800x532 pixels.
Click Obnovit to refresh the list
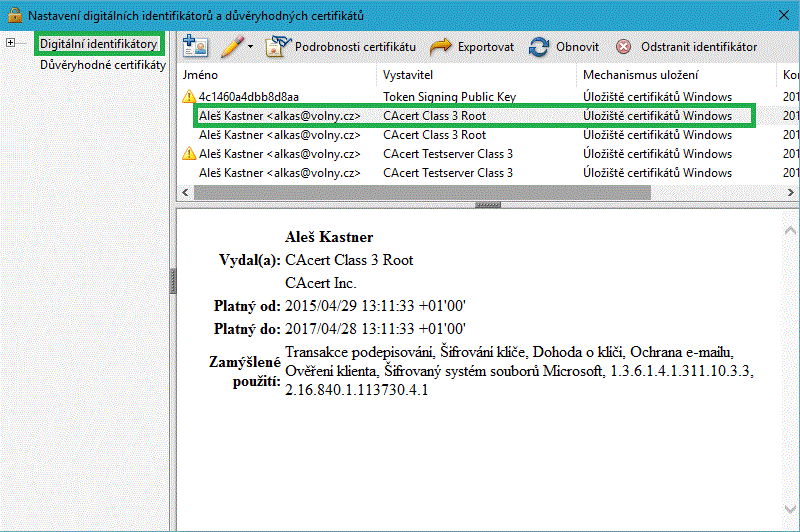[564, 46]
